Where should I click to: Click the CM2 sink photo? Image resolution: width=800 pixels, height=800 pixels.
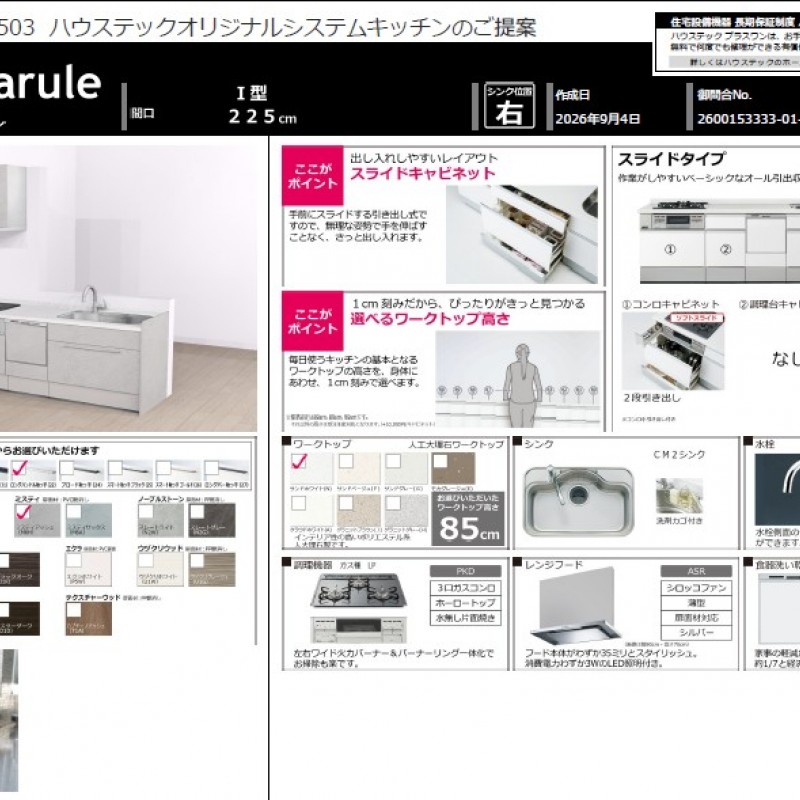(579, 500)
